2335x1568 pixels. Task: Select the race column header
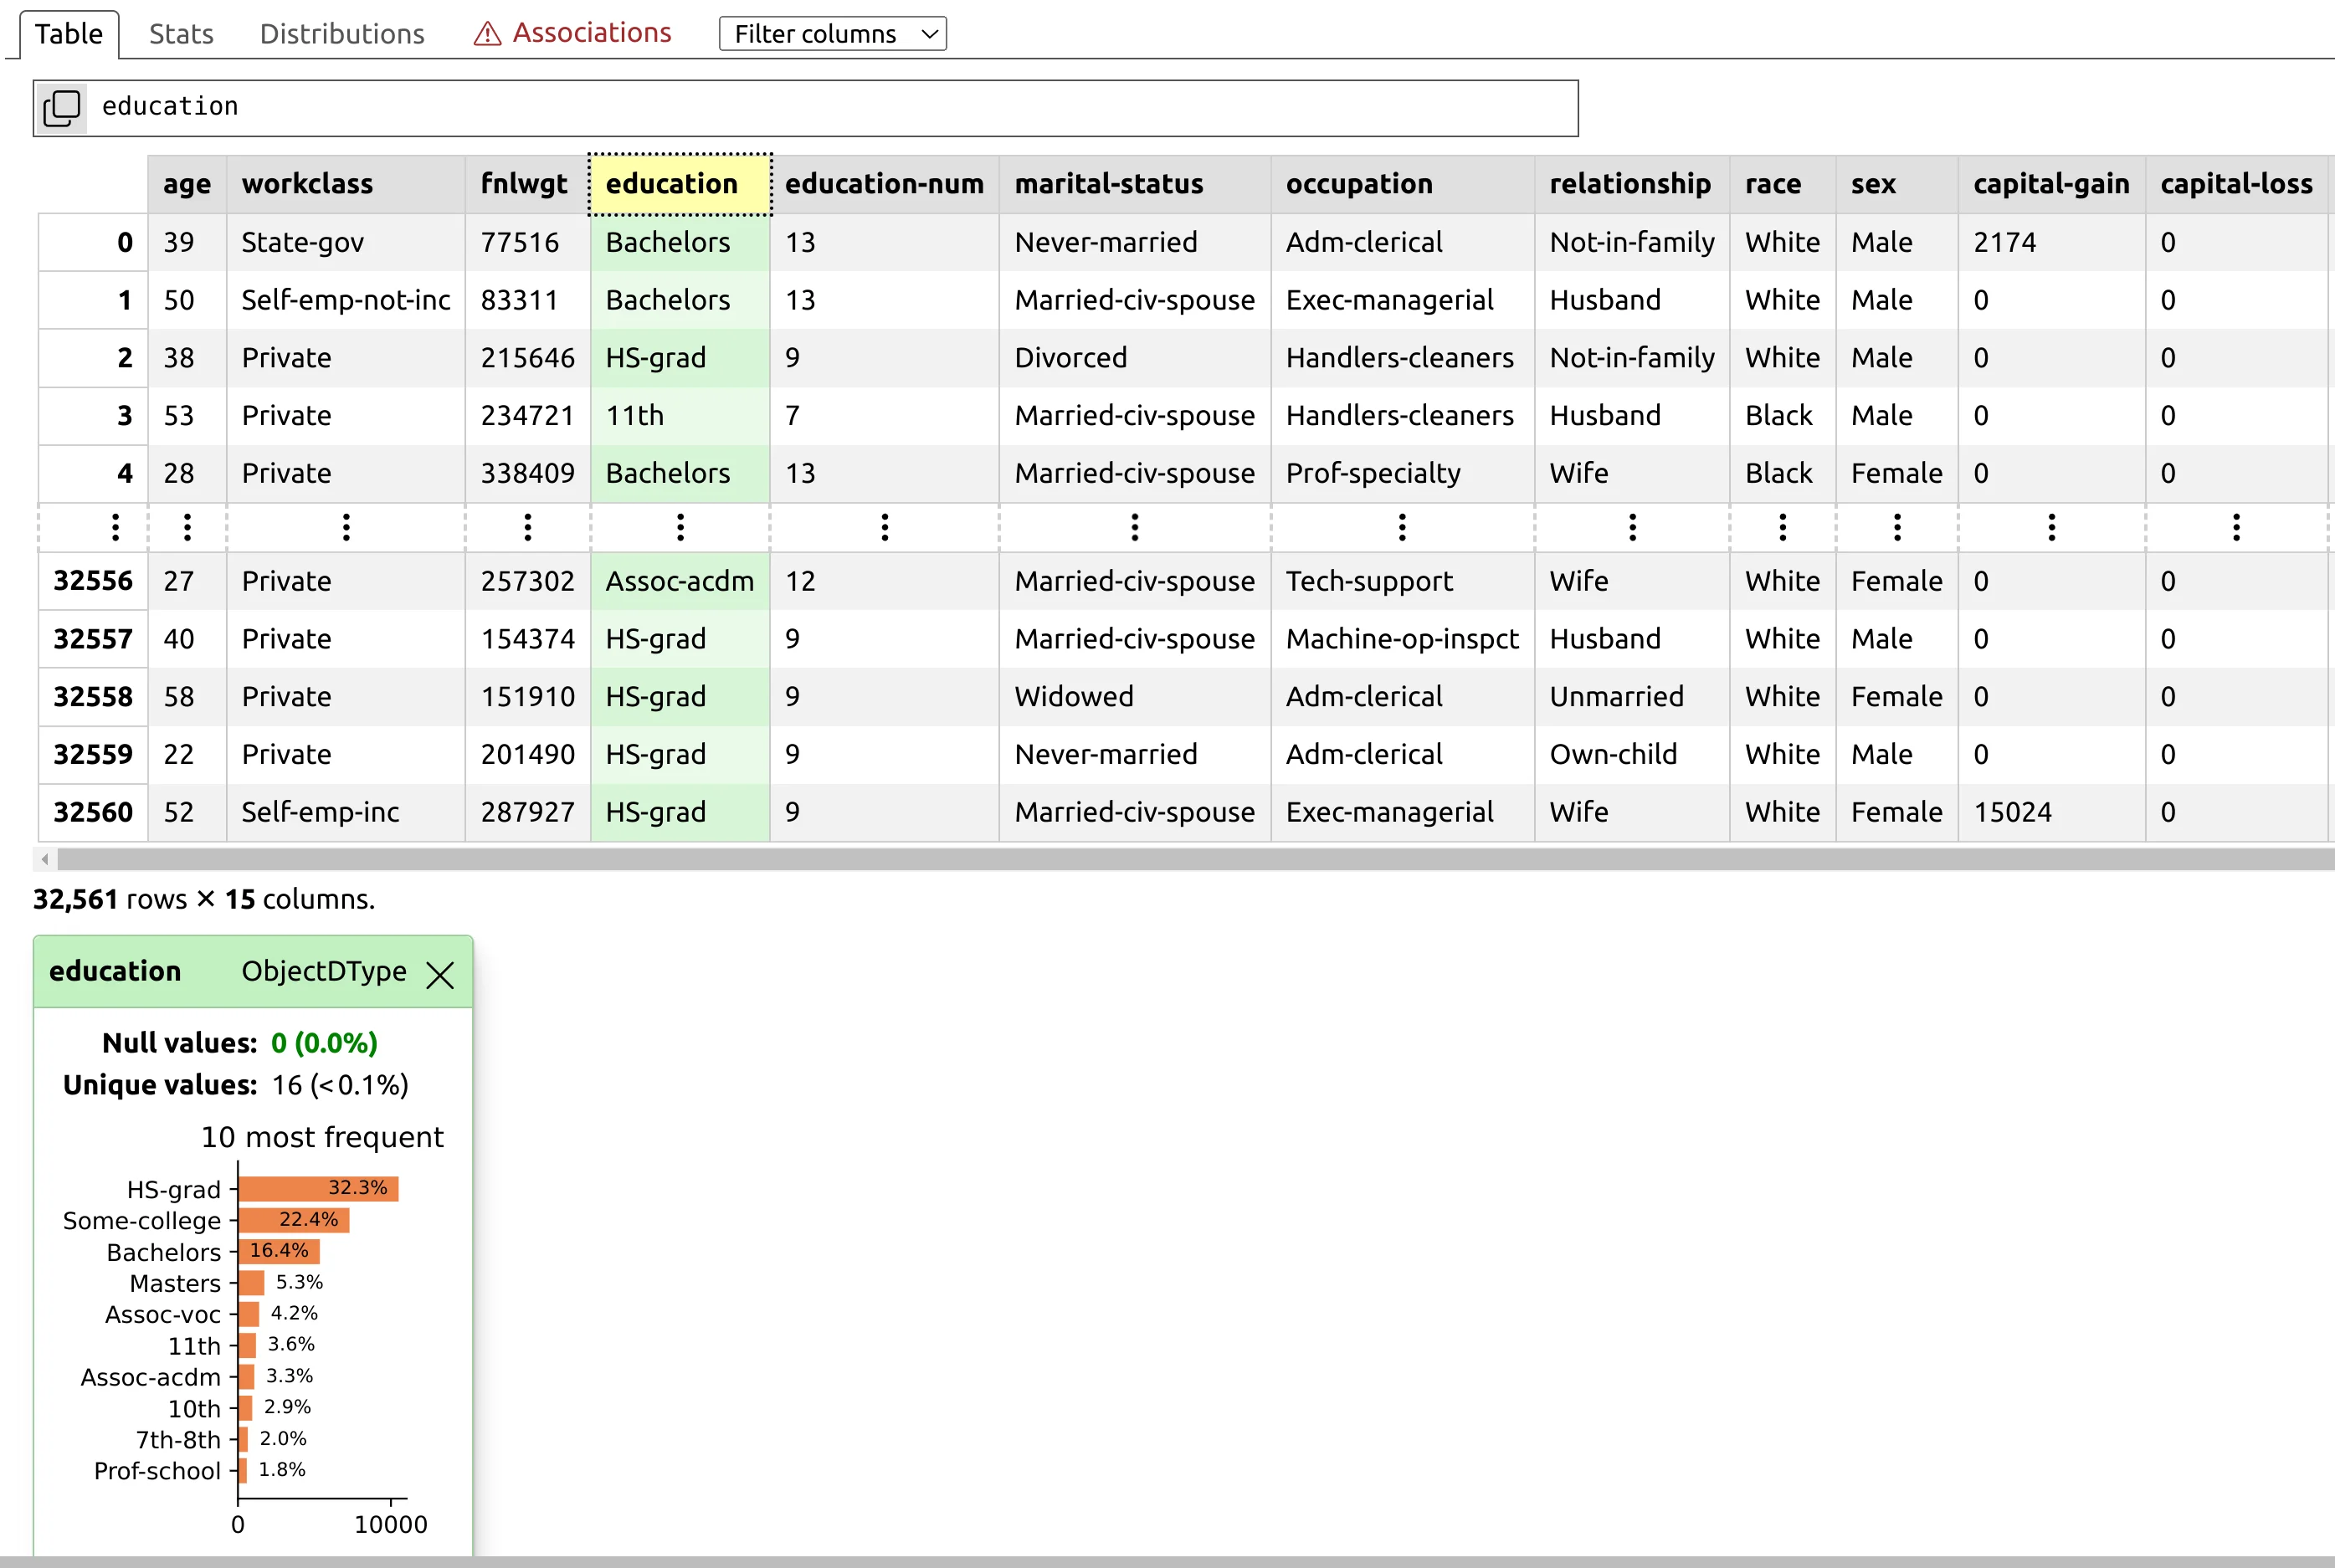1782,184
